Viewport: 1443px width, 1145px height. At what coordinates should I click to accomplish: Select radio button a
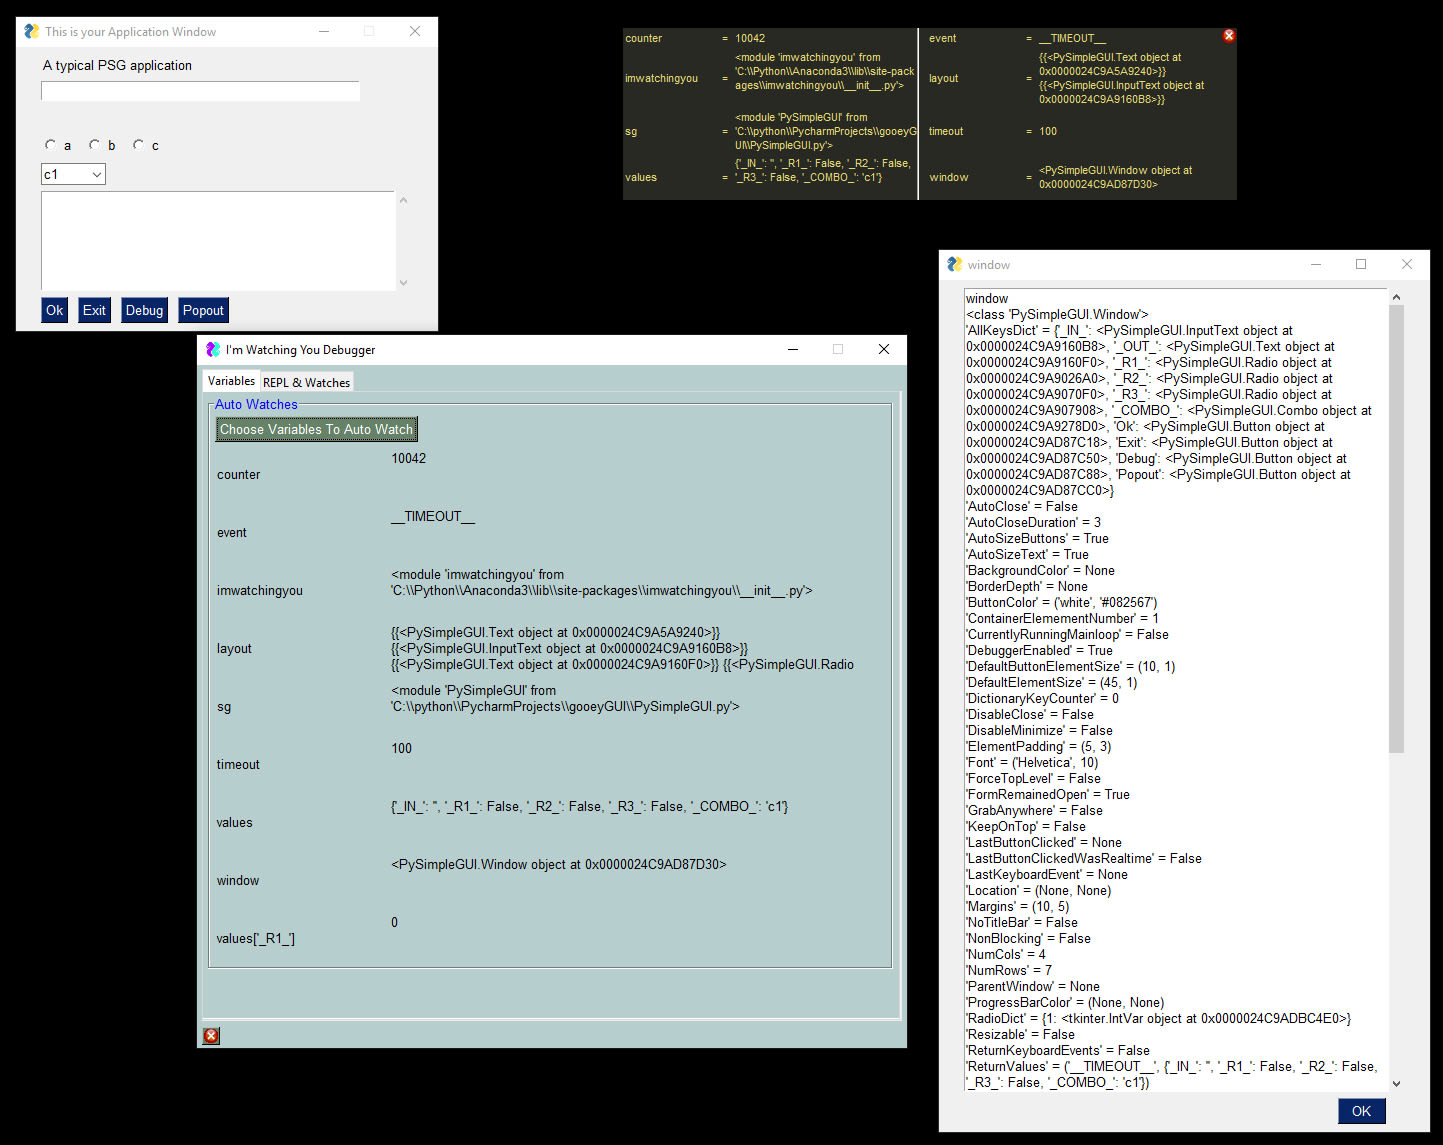(x=50, y=144)
